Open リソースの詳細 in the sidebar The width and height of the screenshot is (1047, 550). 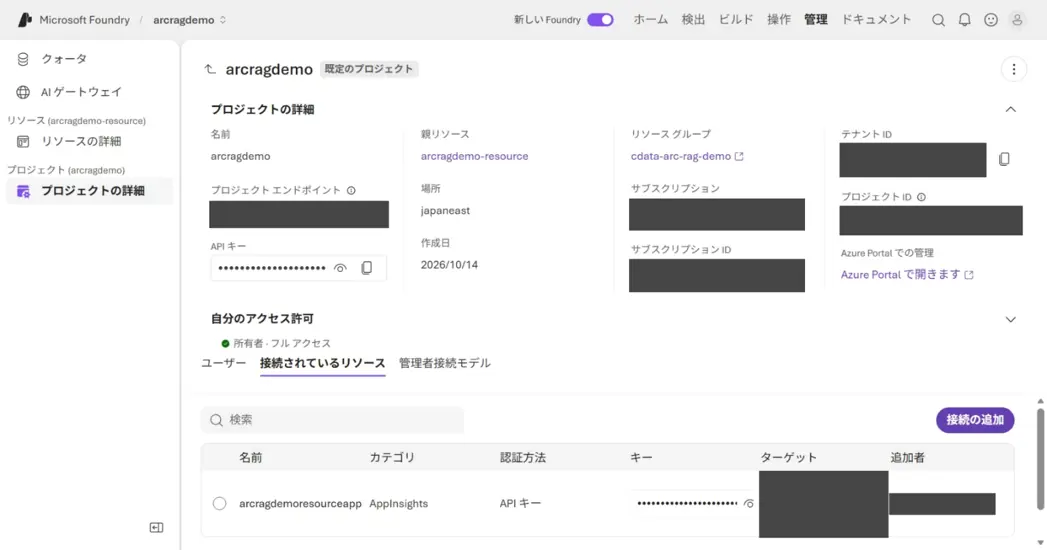pyautogui.click(x=89, y=142)
